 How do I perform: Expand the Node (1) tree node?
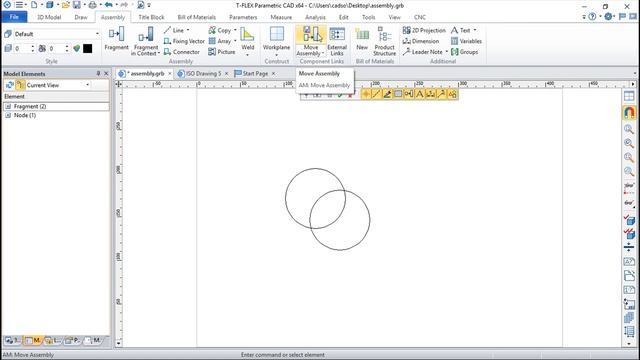click(8, 116)
